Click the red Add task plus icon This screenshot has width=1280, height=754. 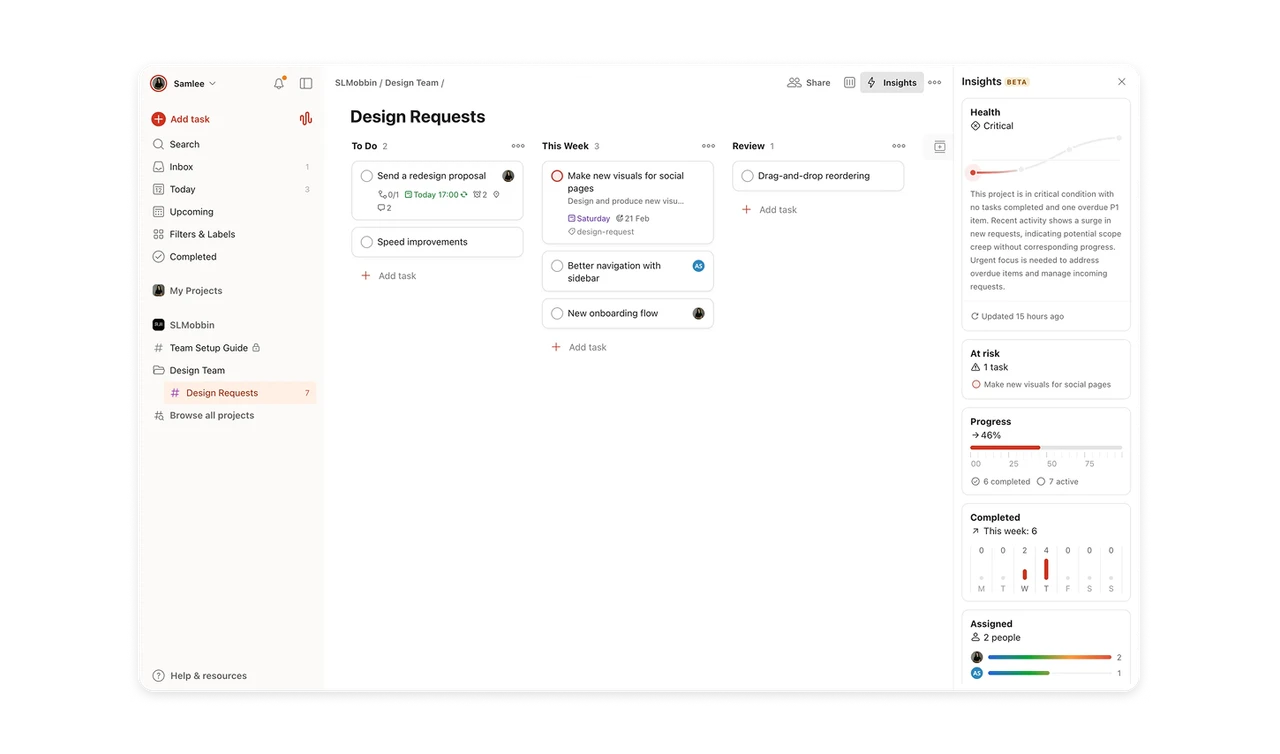click(159, 118)
